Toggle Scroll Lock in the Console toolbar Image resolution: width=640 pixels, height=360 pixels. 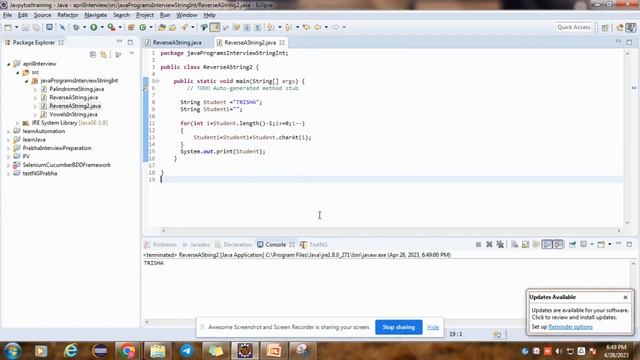[525, 244]
